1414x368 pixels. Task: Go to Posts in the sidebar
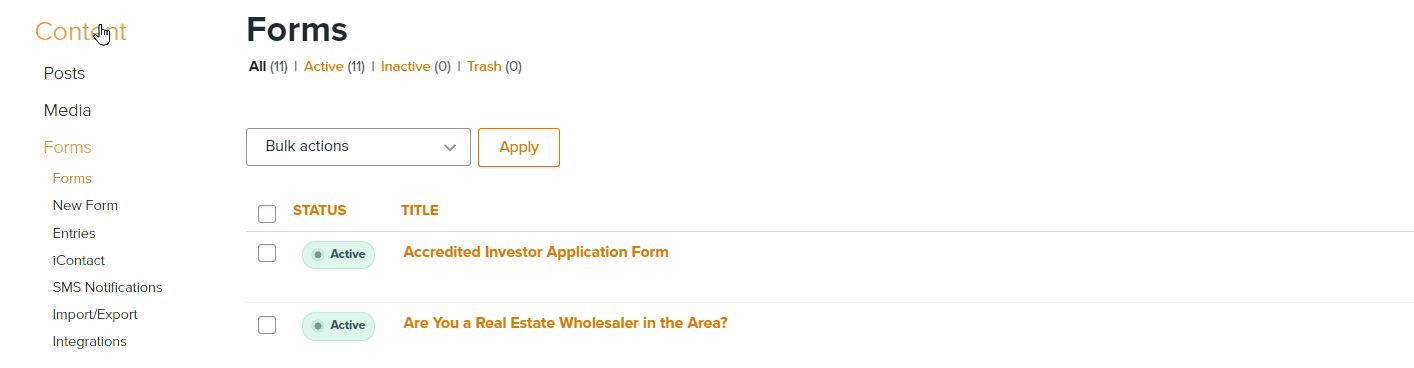(64, 74)
